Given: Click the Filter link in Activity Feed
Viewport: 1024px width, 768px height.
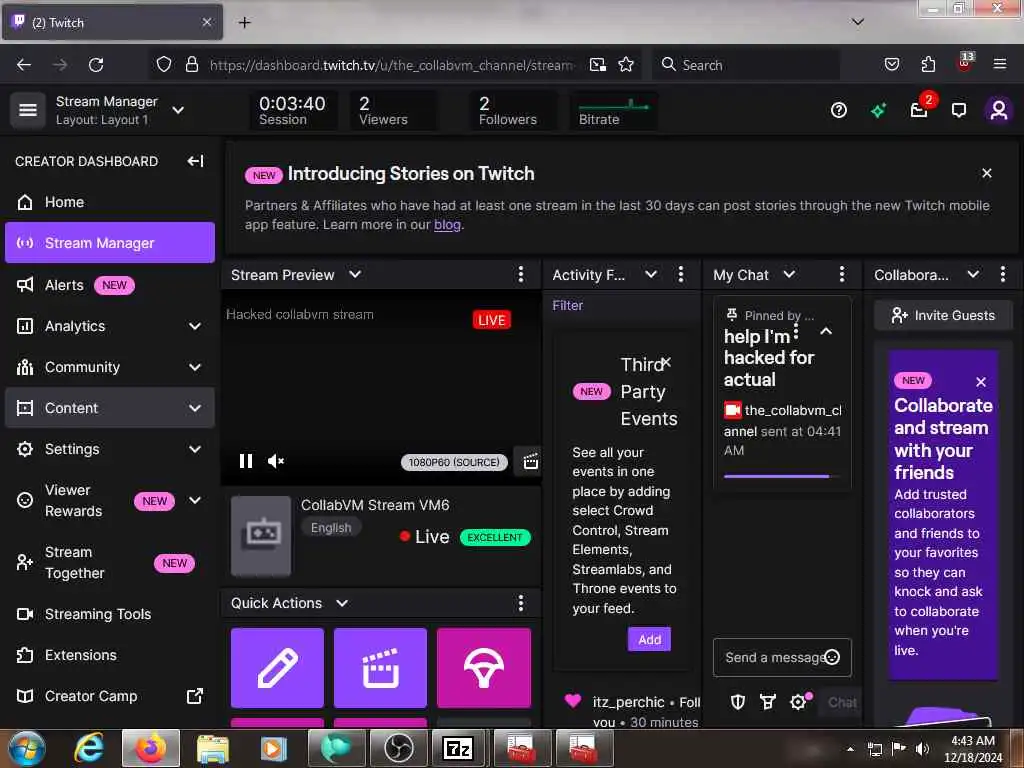Looking at the screenshot, I should pyautogui.click(x=568, y=306).
